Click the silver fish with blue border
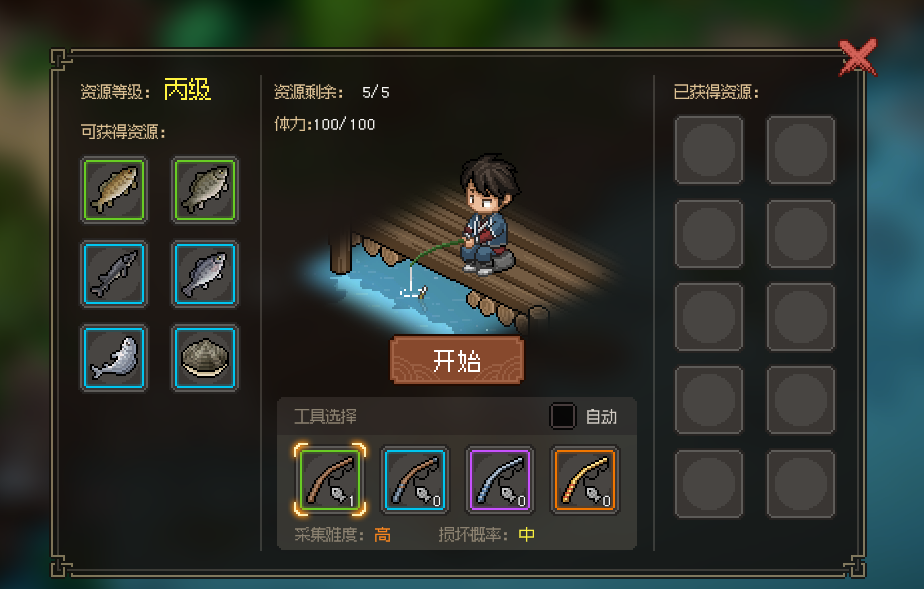 (x=205, y=274)
